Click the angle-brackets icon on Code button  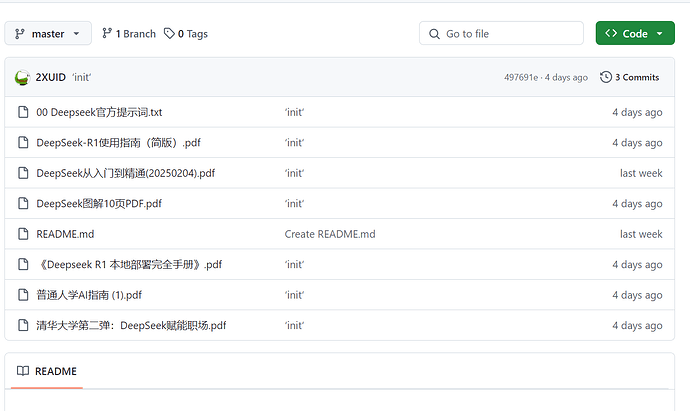tap(611, 33)
